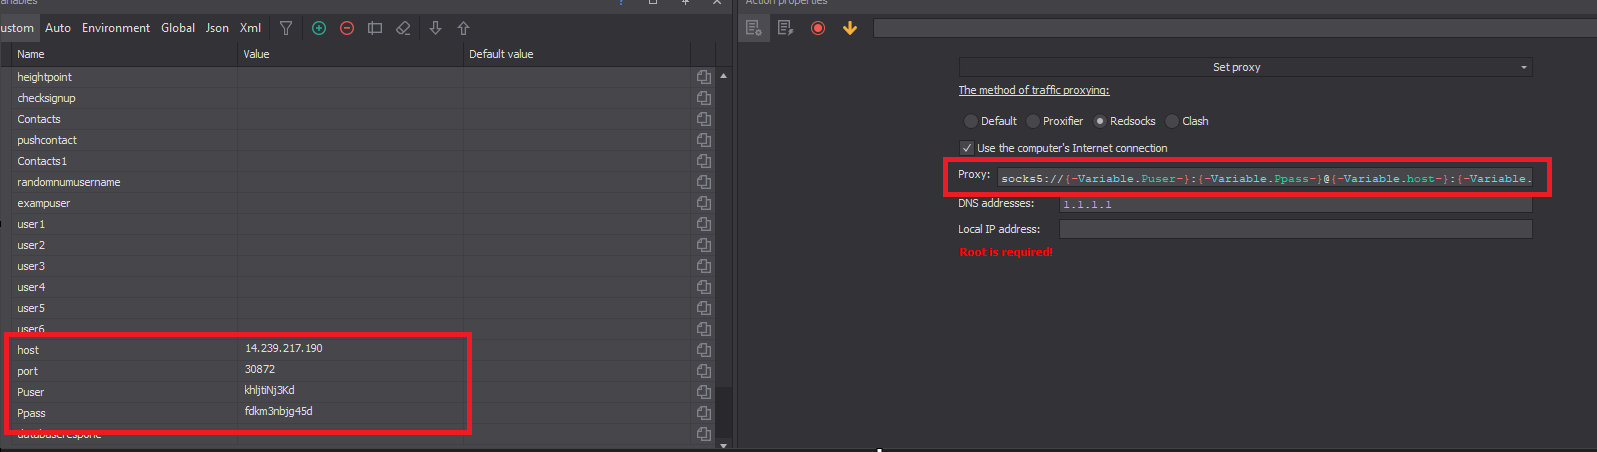Image resolution: width=1597 pixels, height=452 pixels.
Task: Copy icon in user3 row
Action: point(704,266)
